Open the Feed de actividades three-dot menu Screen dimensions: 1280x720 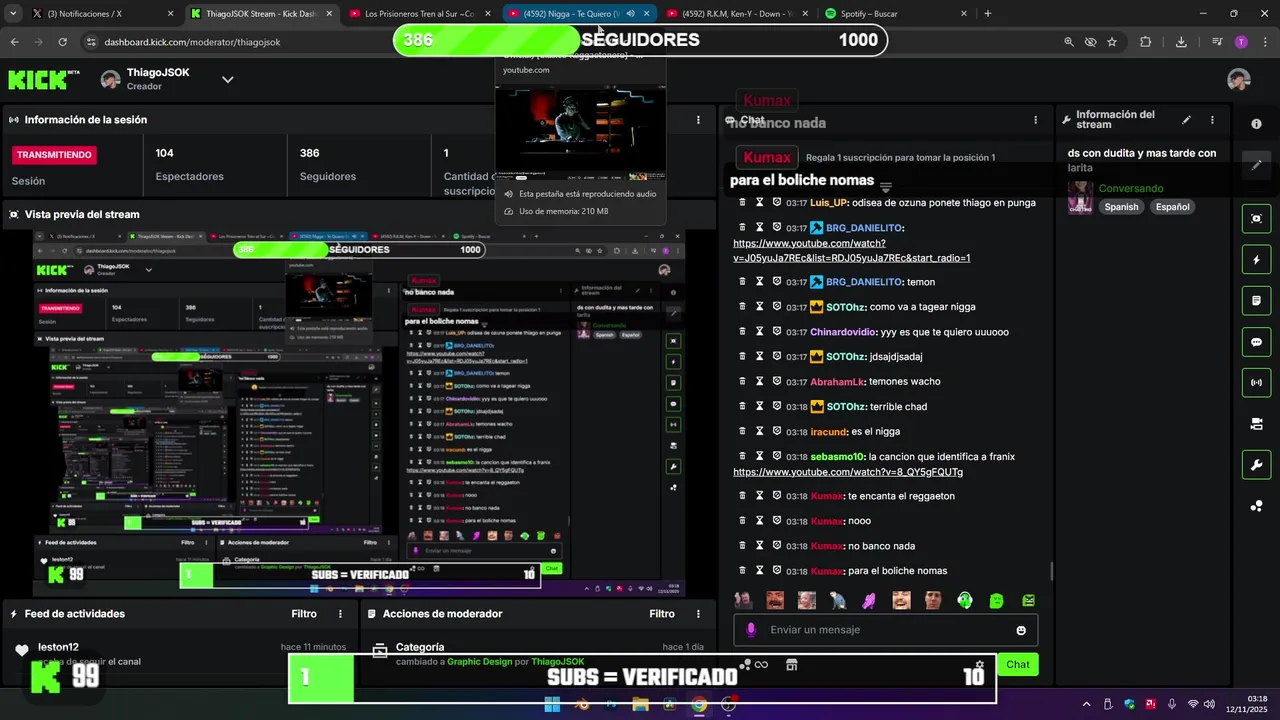340,614
